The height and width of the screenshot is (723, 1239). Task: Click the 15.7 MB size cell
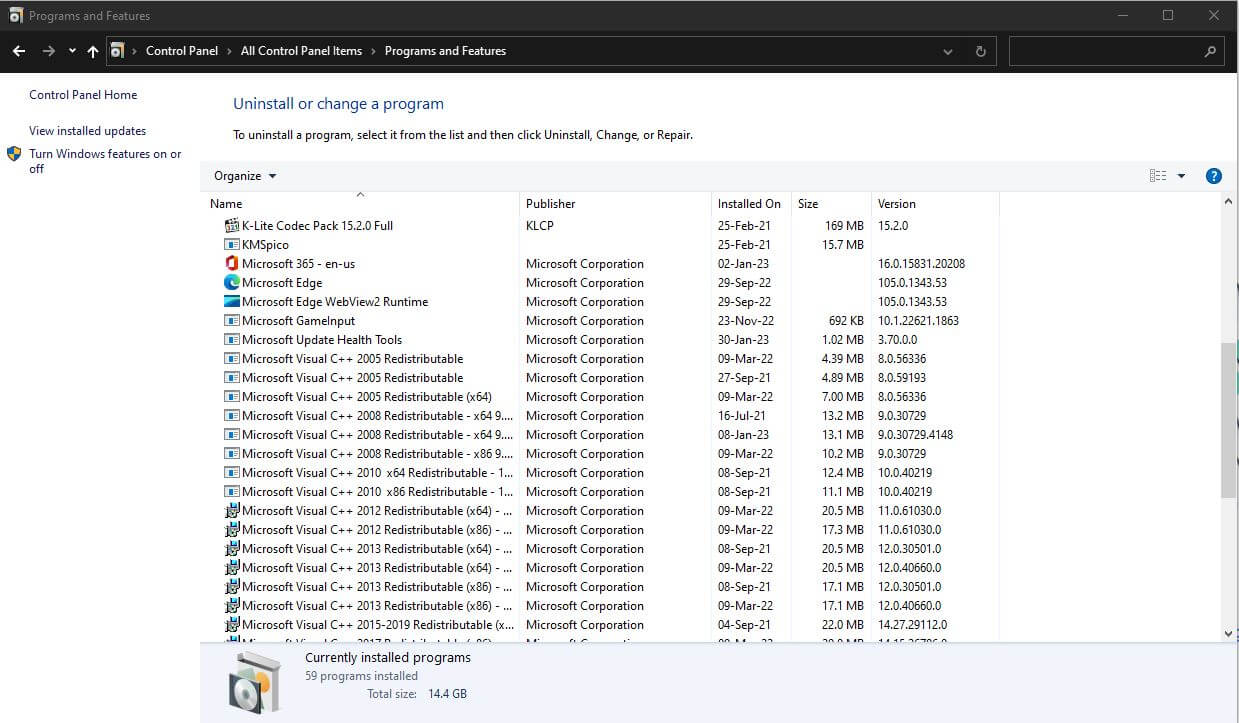pos(843,245)
